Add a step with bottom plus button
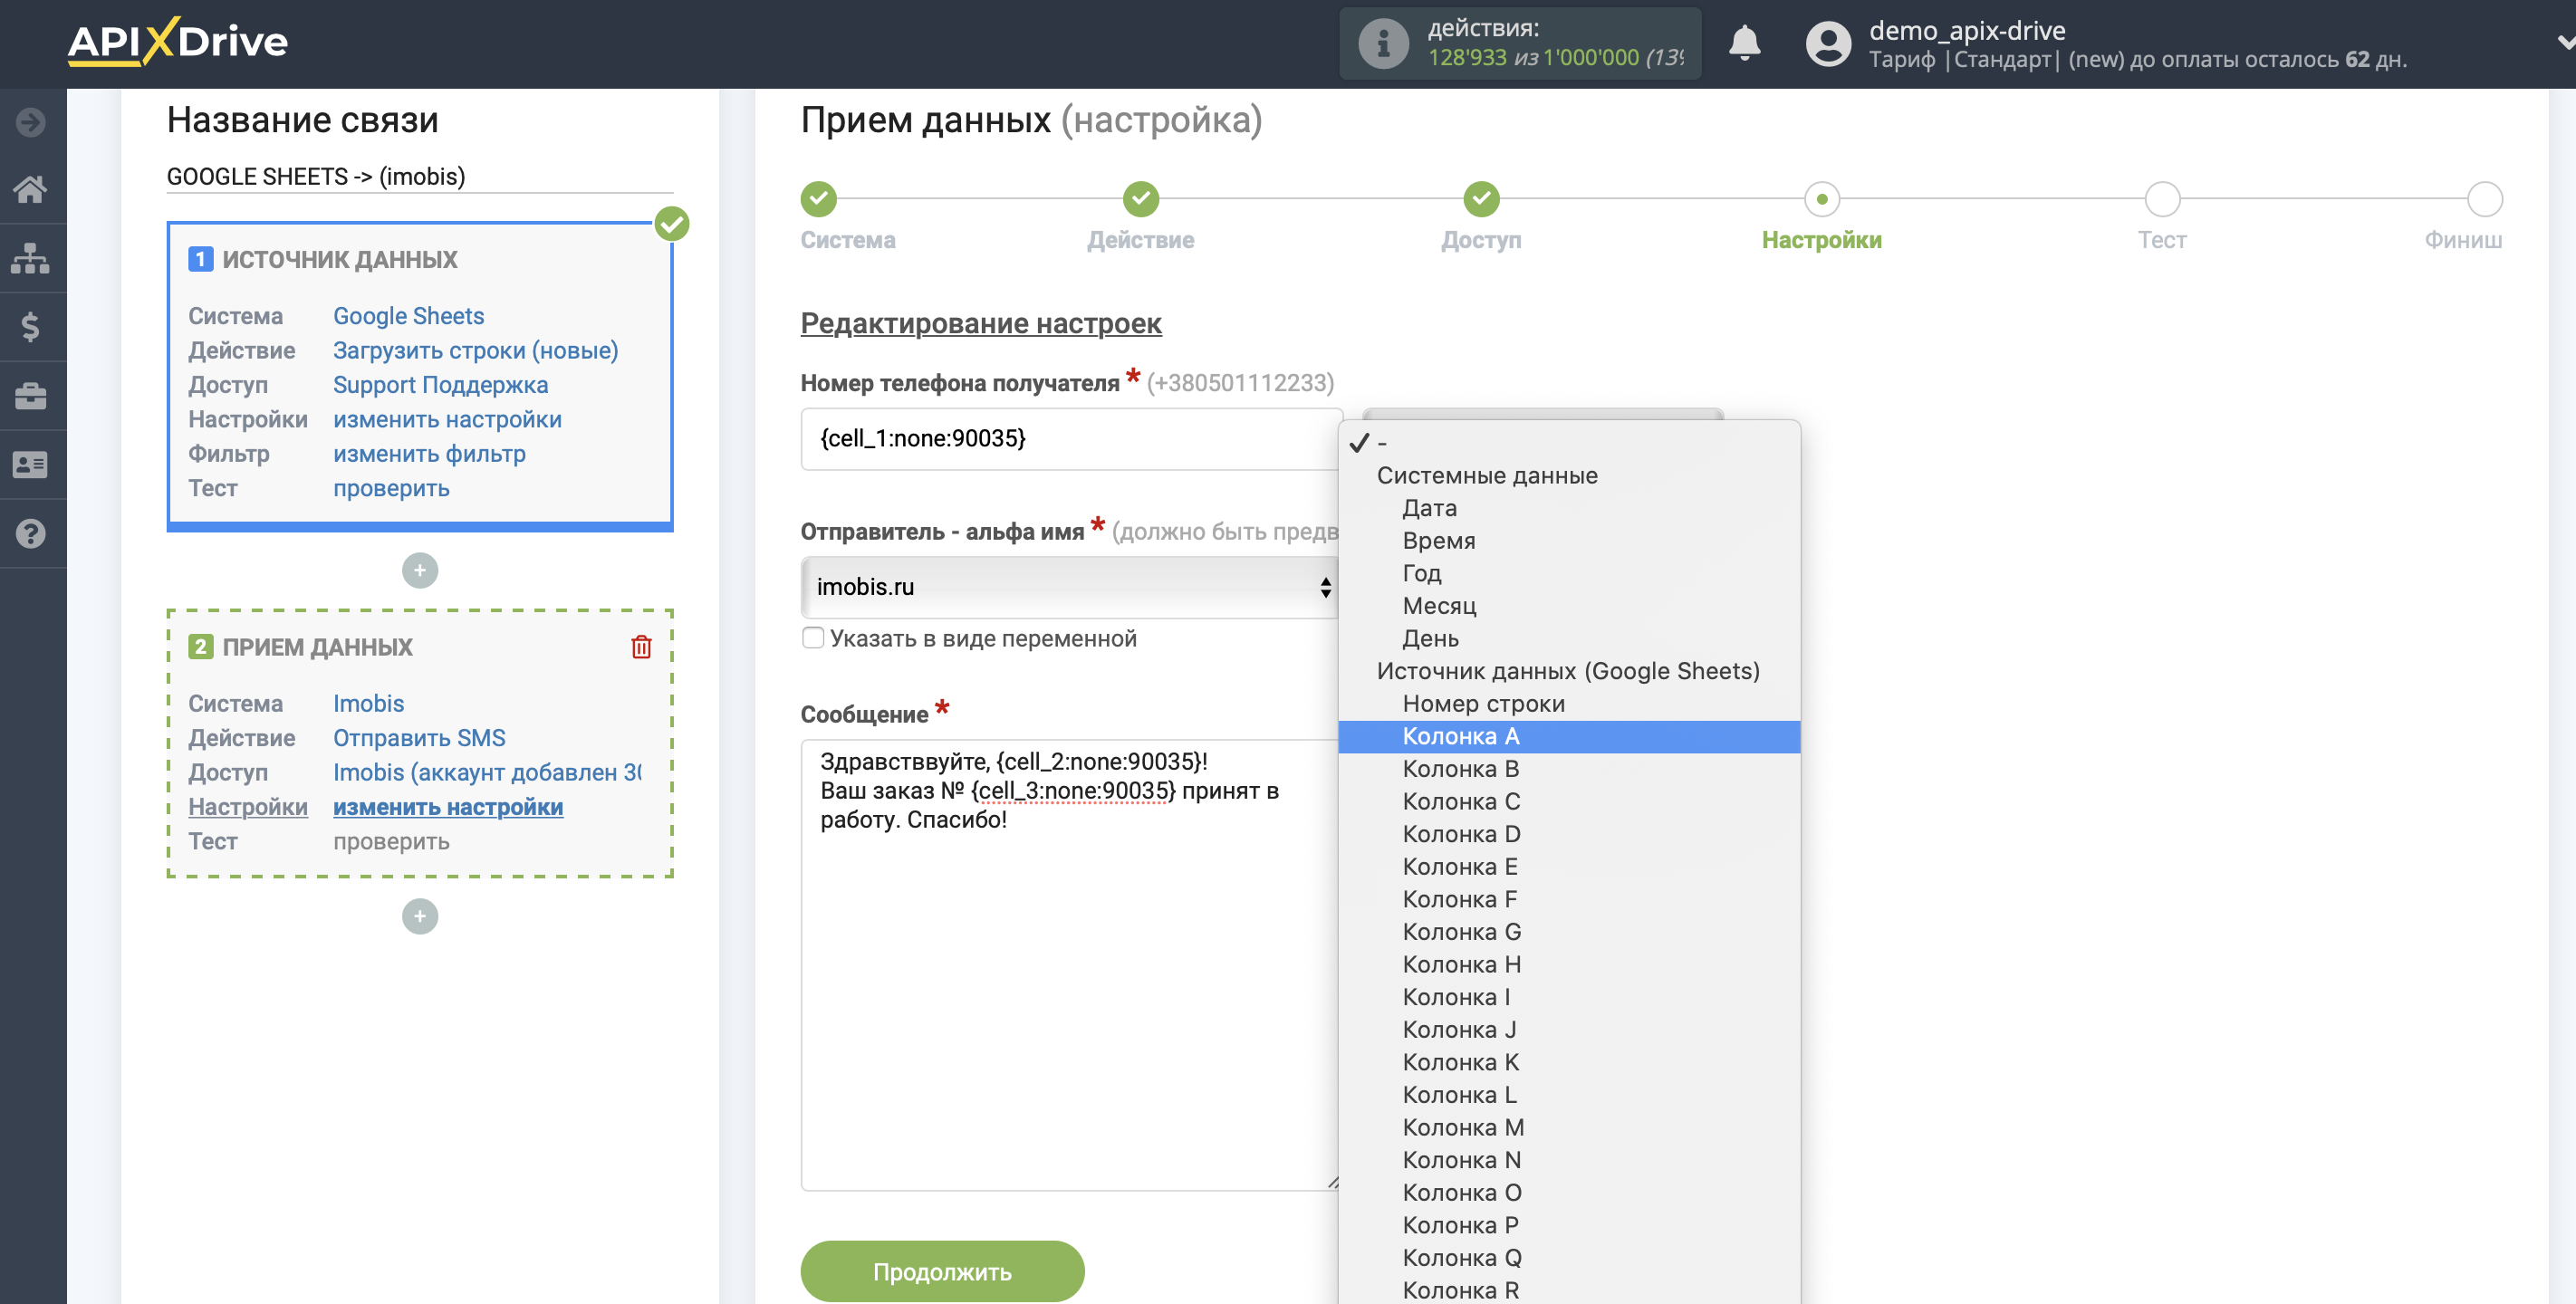 420,916
